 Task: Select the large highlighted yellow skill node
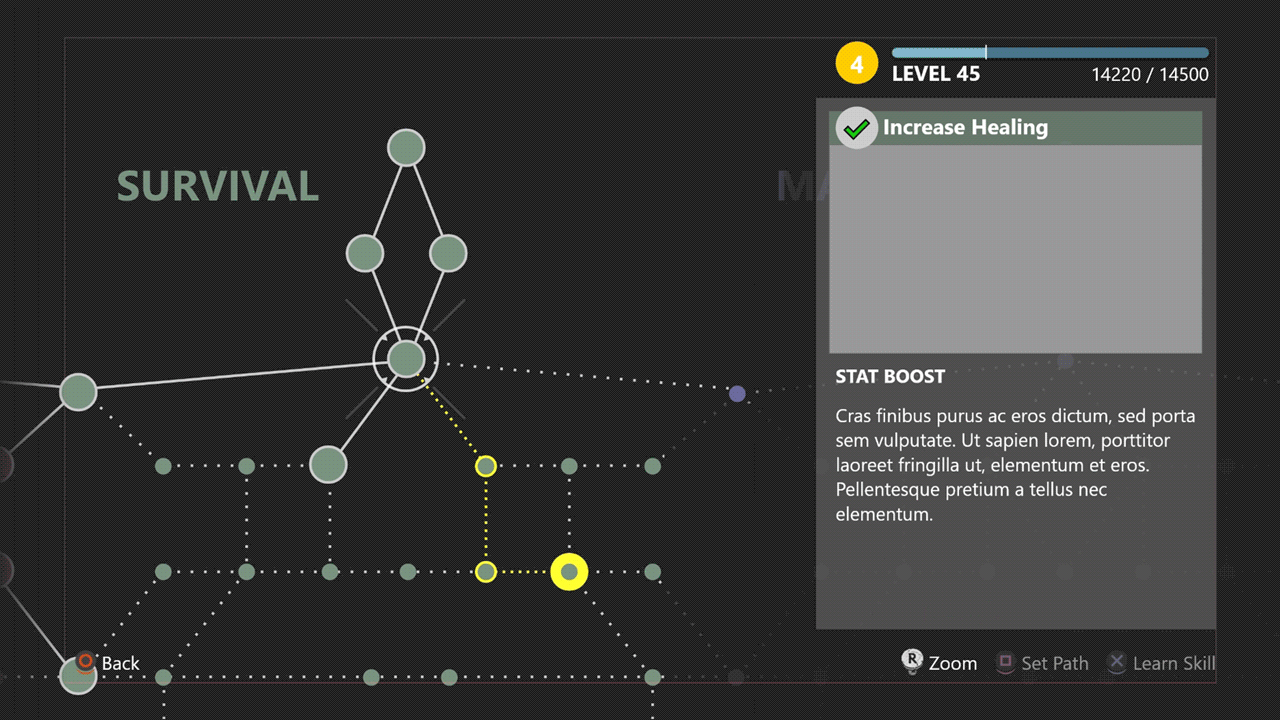[x=569, y=572]
